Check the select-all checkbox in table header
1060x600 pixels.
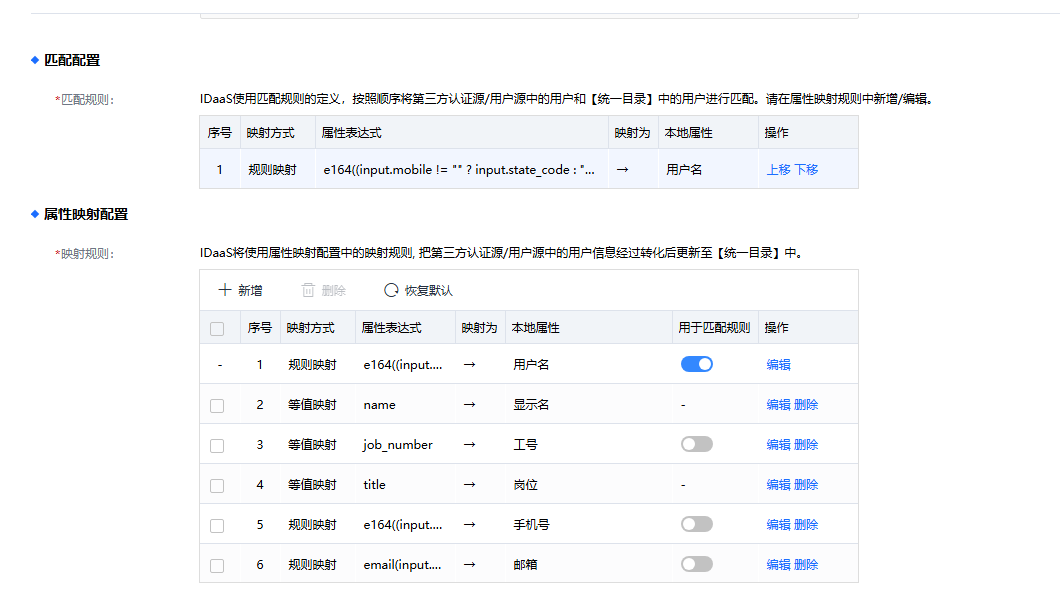(217, 328)
